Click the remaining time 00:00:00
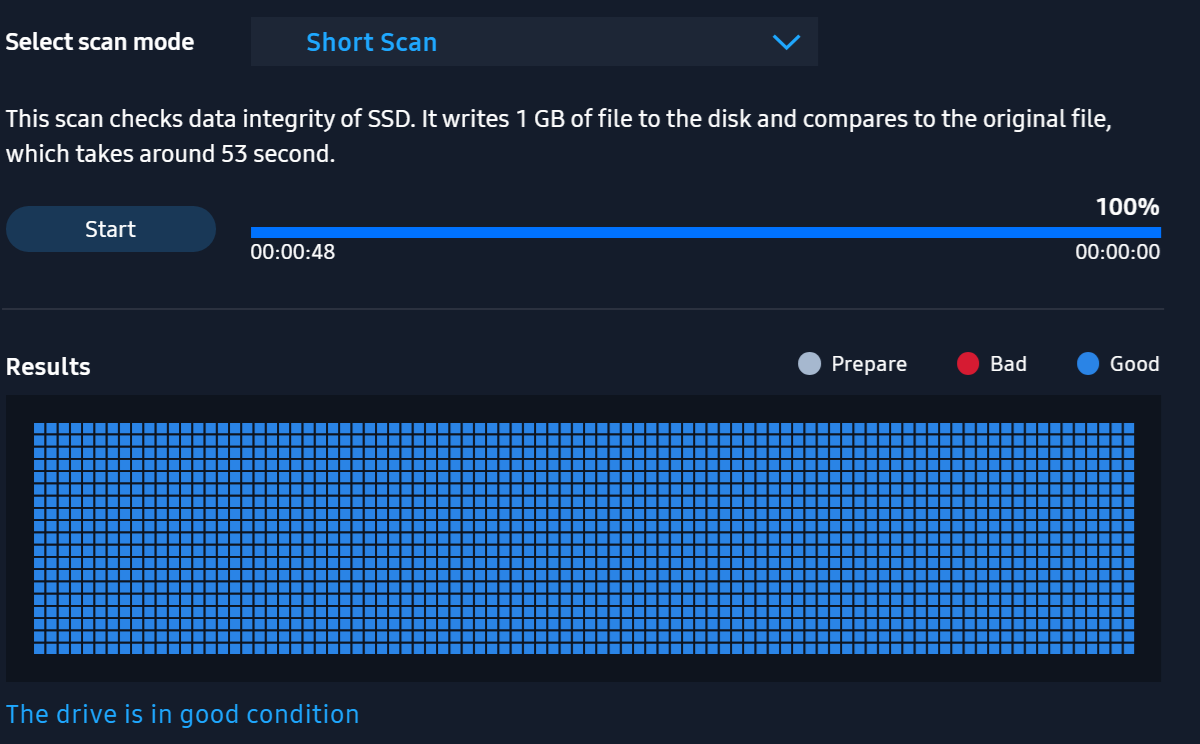 pyautogui.click(x=1117, y=252)
